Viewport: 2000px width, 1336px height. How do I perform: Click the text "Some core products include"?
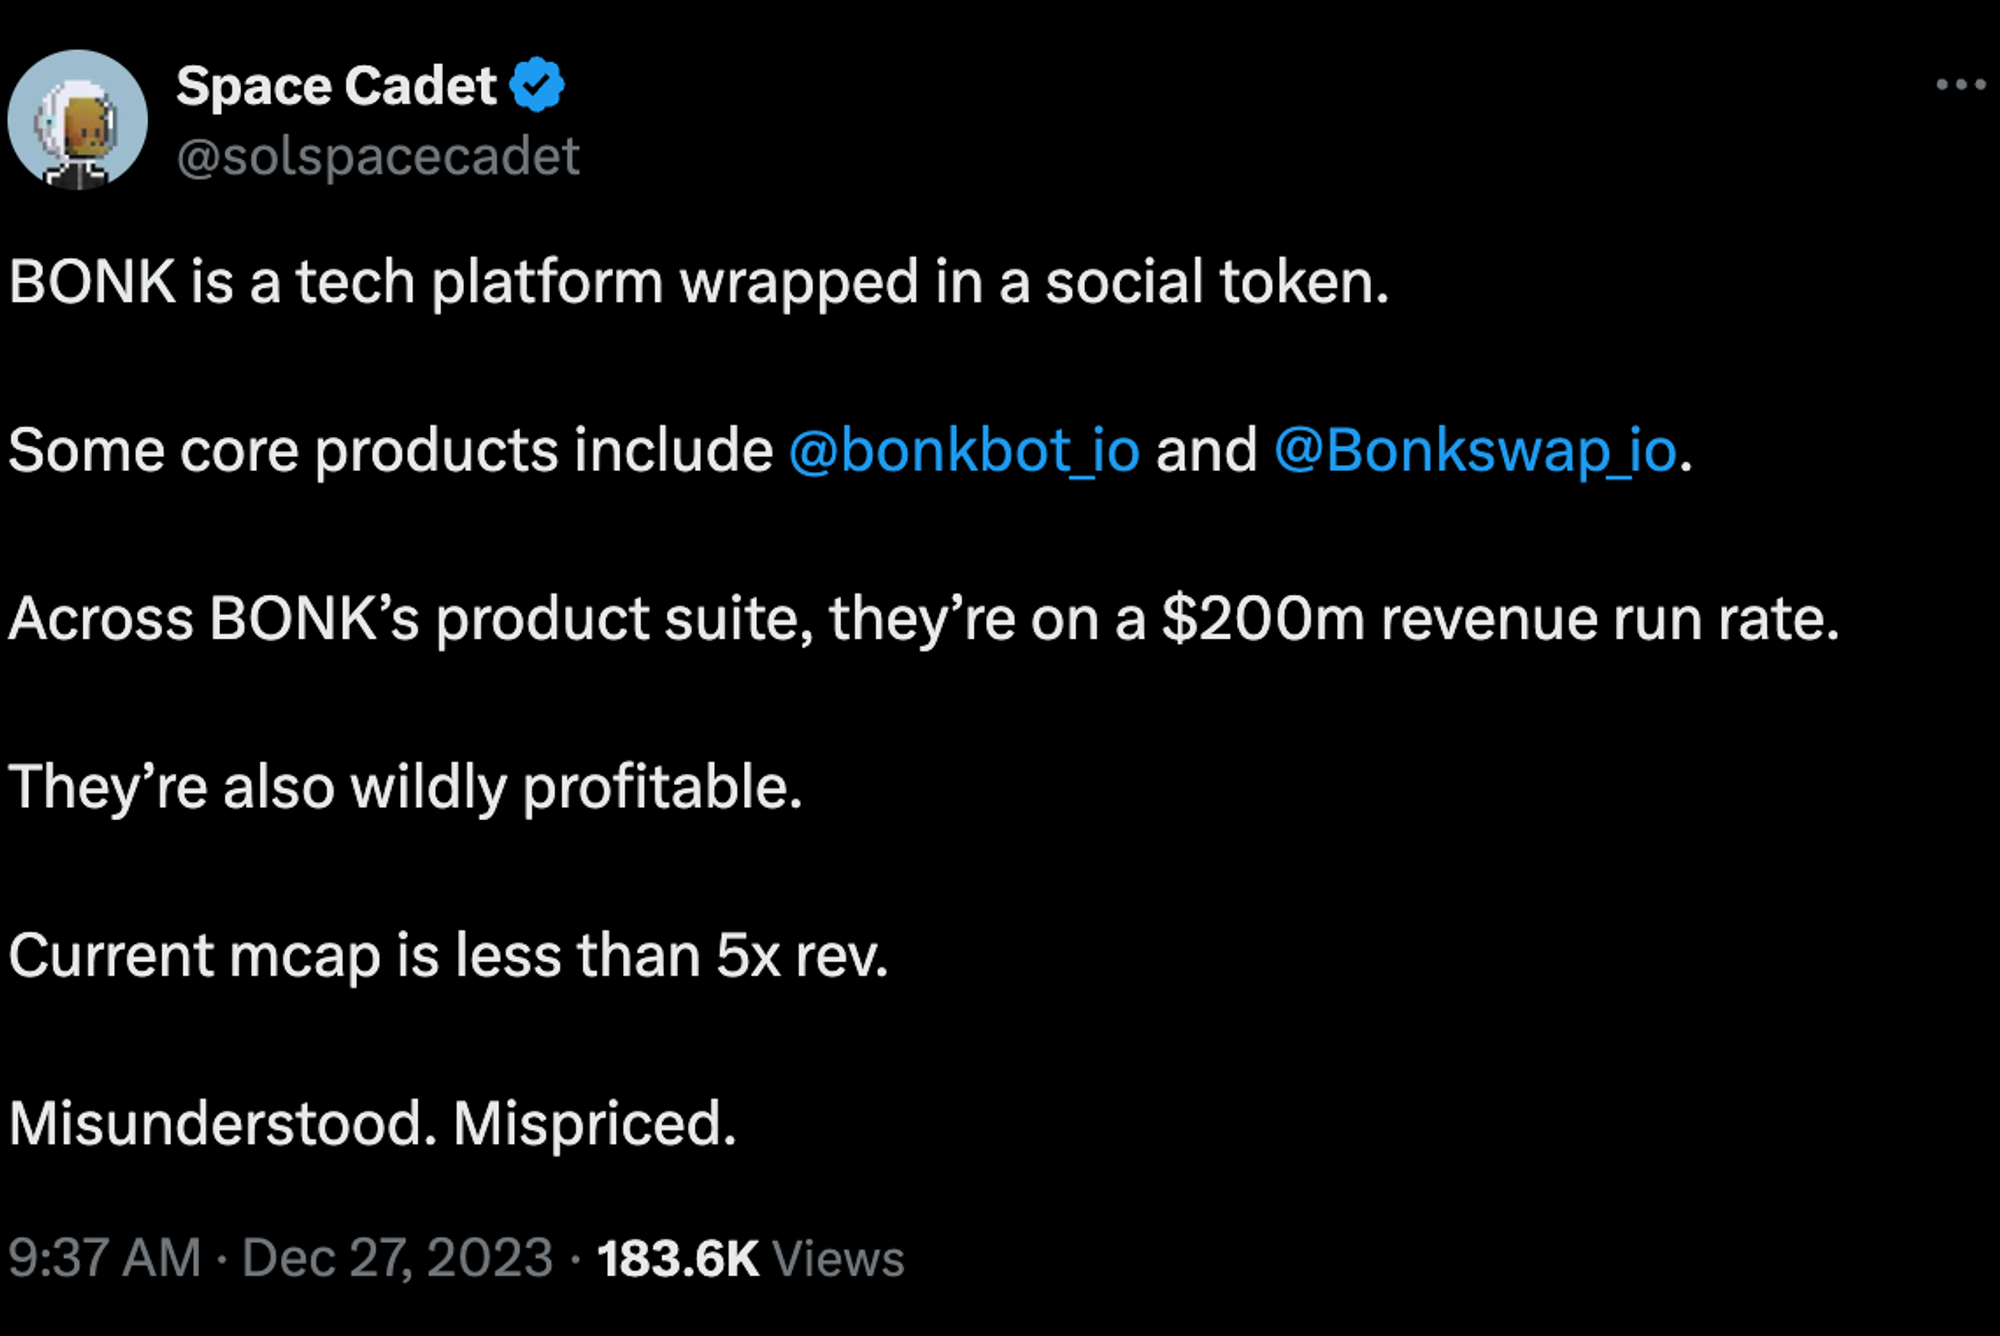click(x=390, y=450)
